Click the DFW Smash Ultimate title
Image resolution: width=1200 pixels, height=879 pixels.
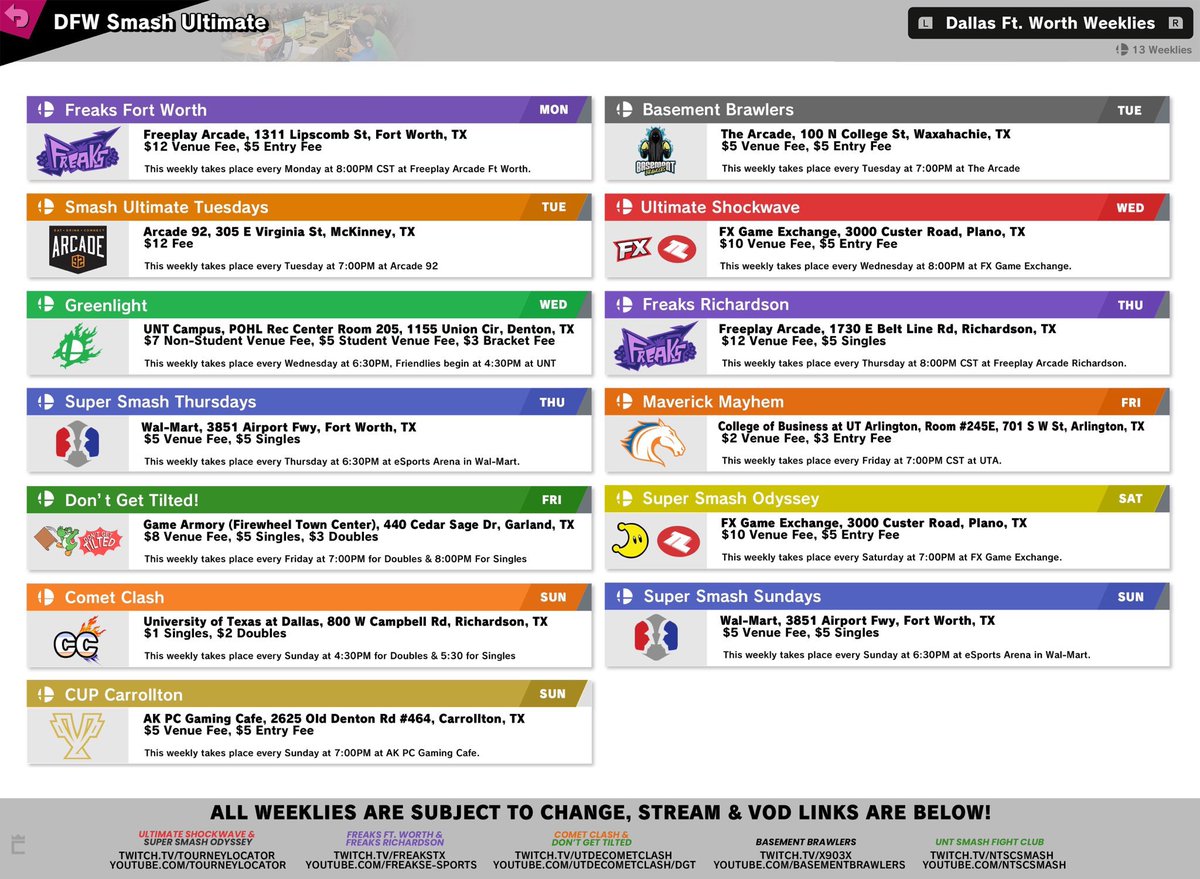[x=160, y=22]
